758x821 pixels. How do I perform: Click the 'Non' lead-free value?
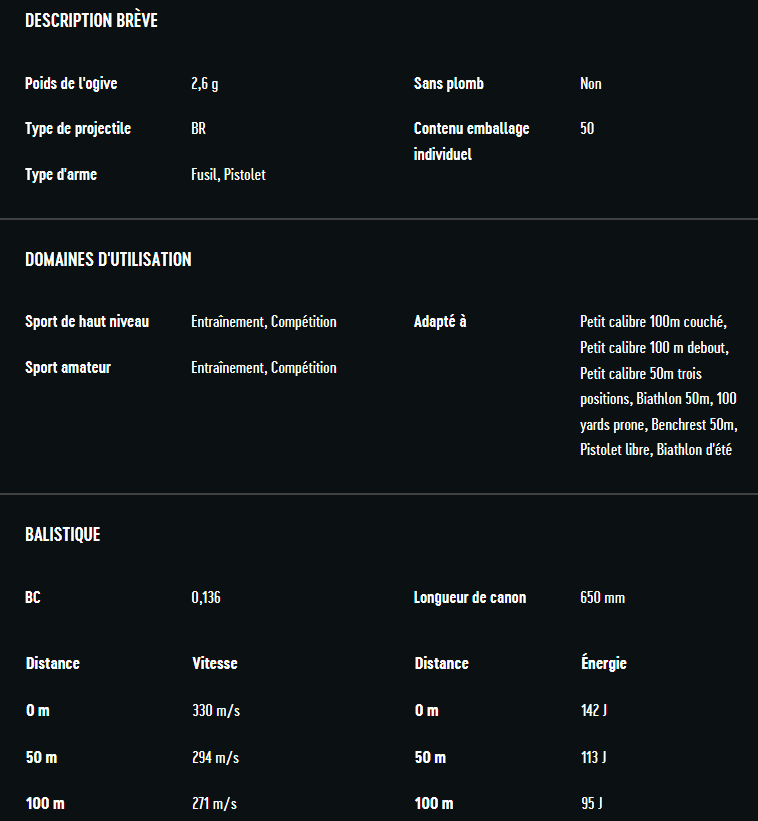590,84
